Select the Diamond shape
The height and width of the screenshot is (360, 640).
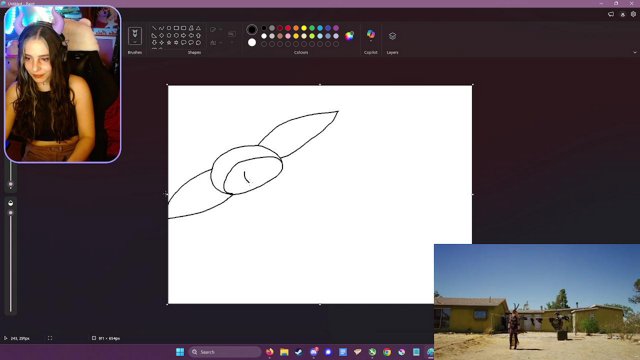coord(162,36)
